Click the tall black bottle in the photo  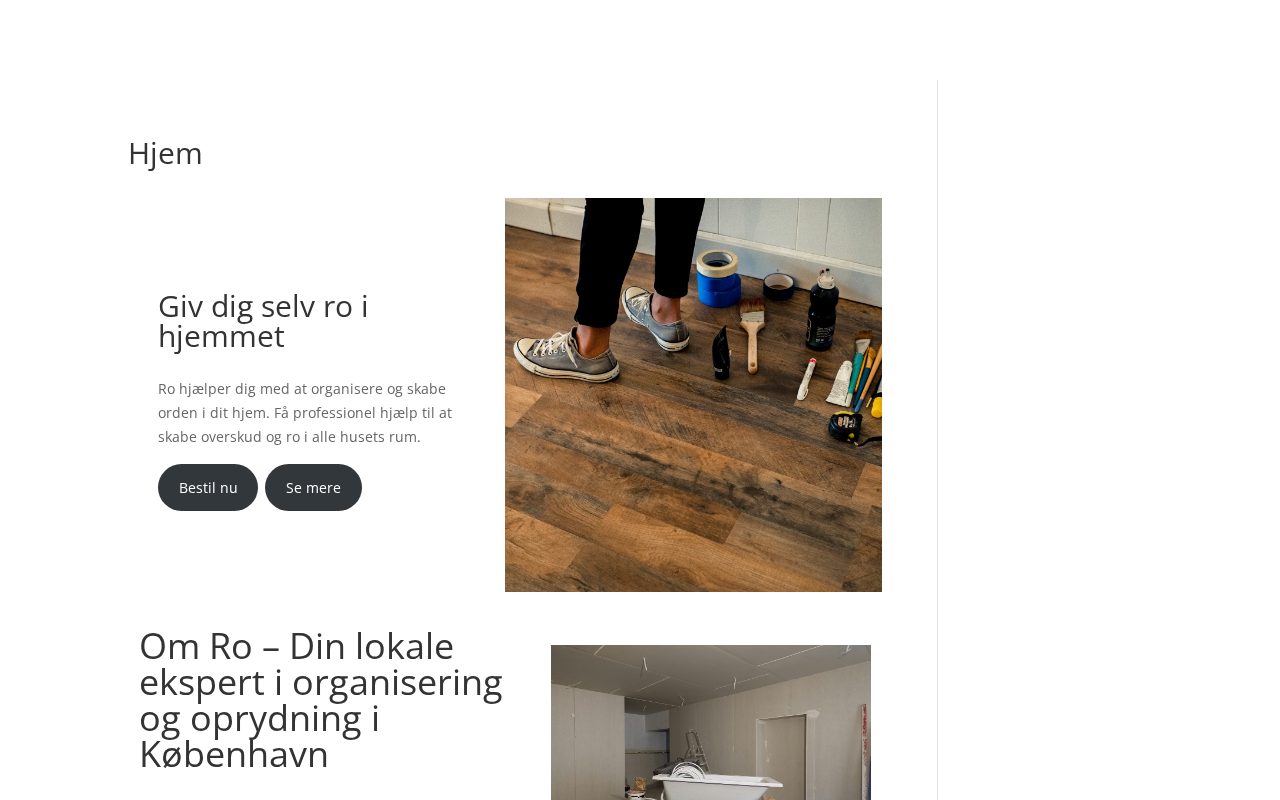point(822,308)
